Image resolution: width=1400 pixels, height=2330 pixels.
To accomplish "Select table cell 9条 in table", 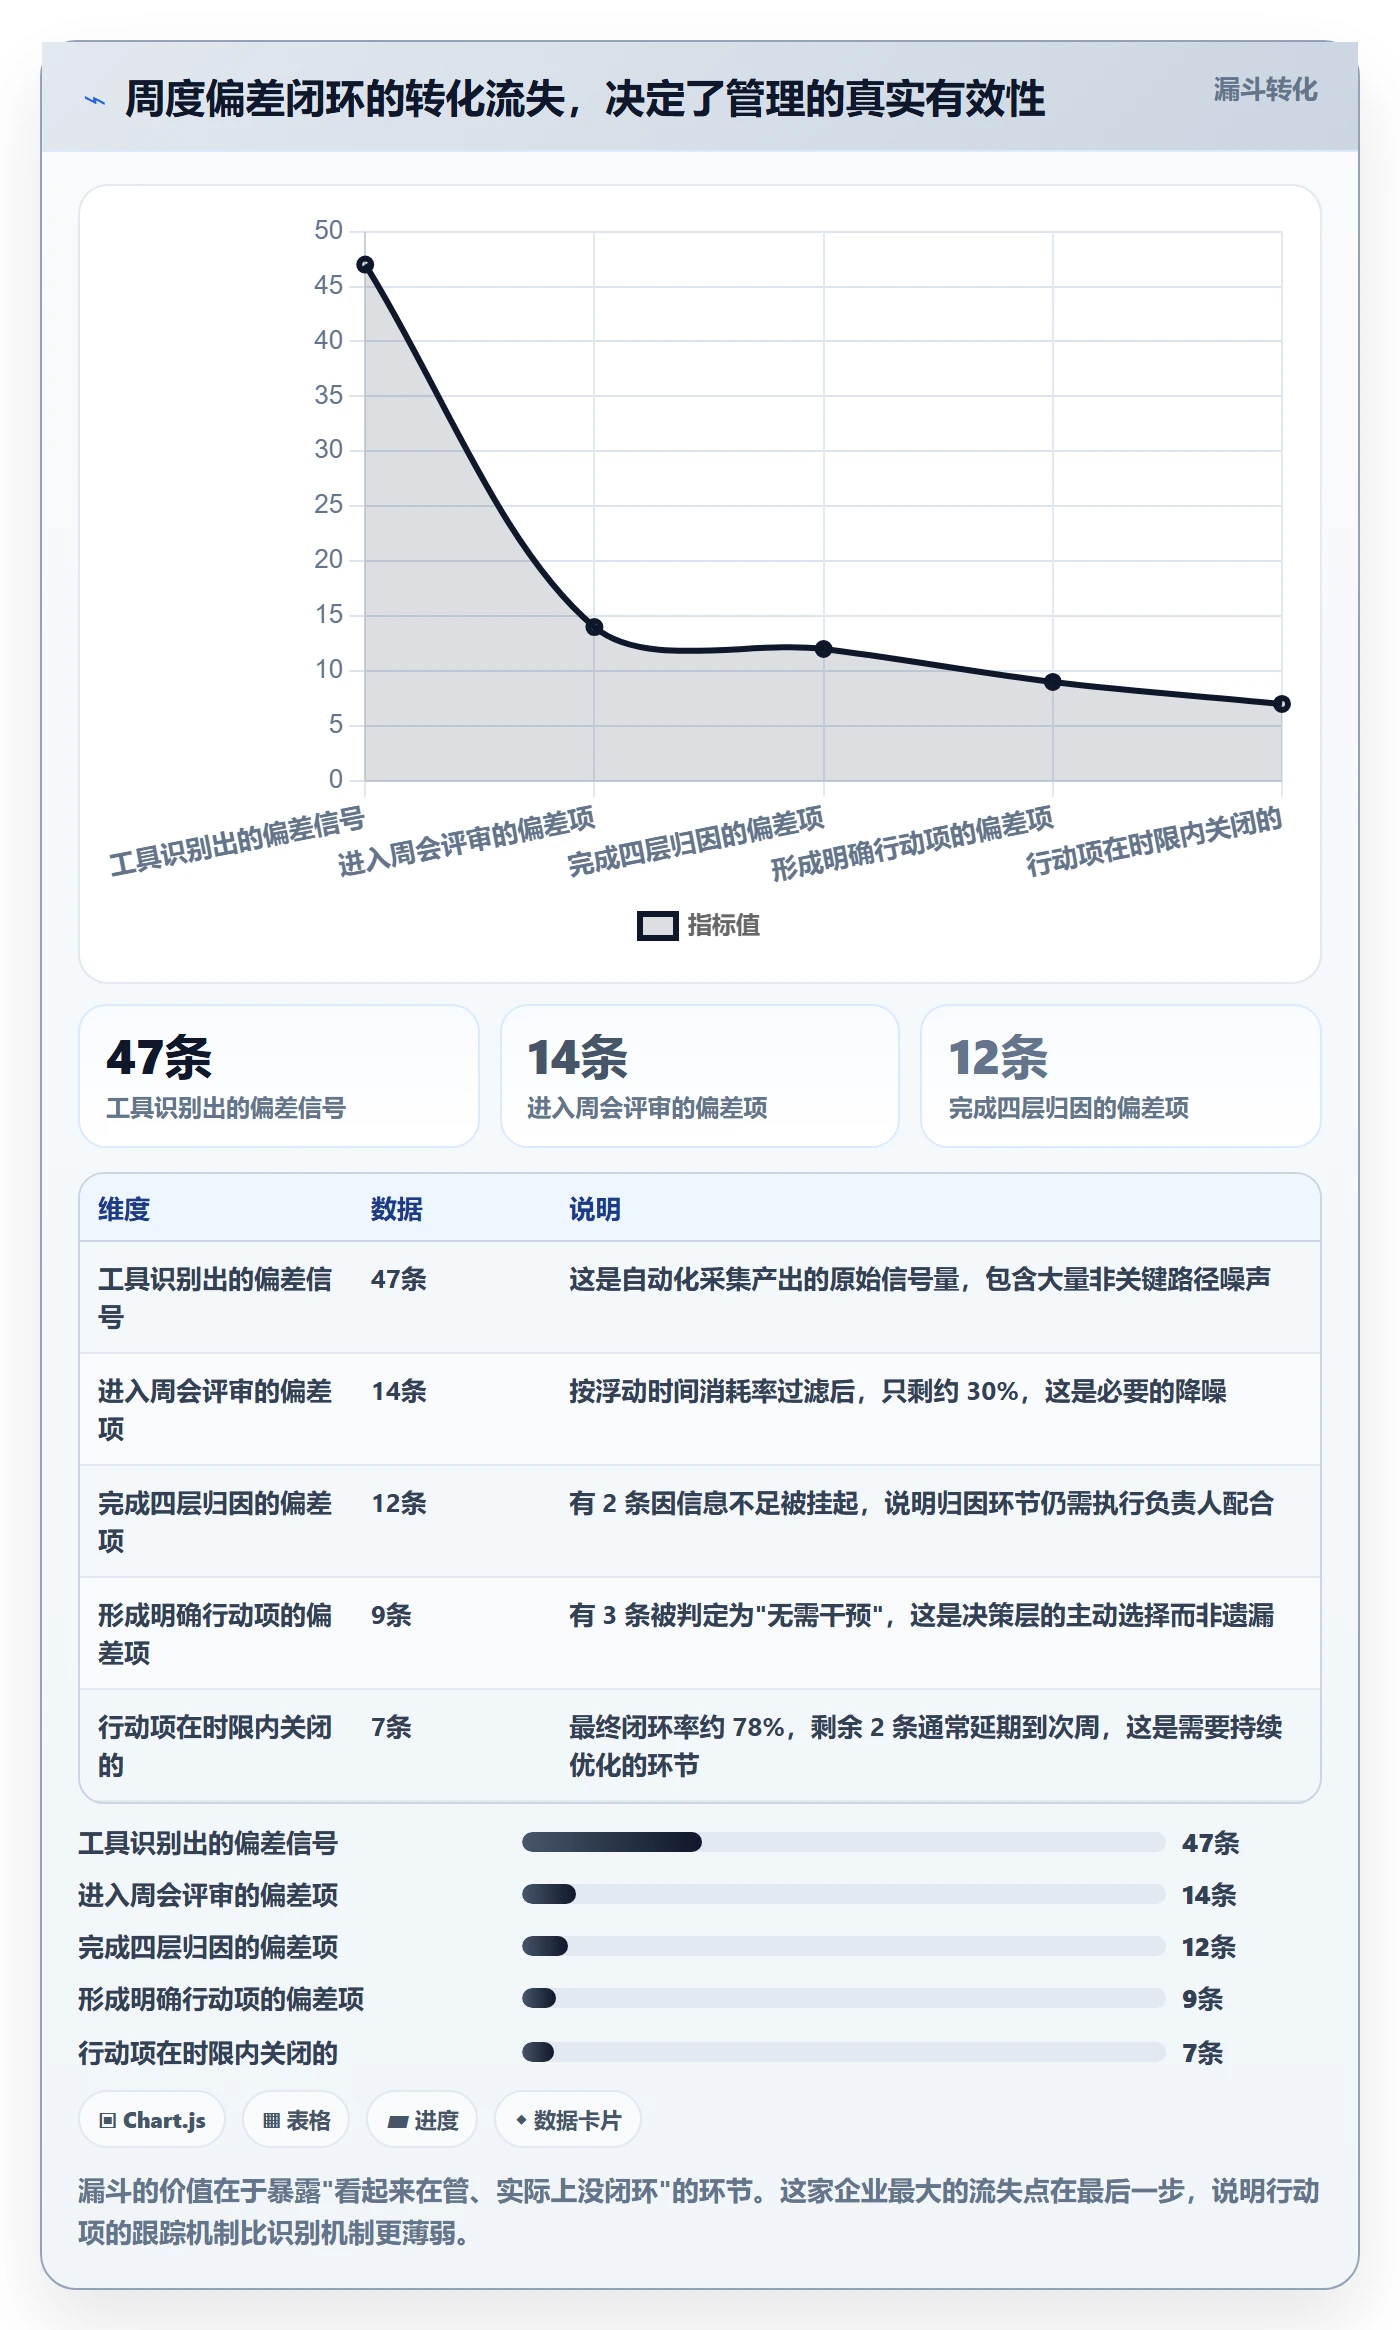I will [x=391, y=1615].
